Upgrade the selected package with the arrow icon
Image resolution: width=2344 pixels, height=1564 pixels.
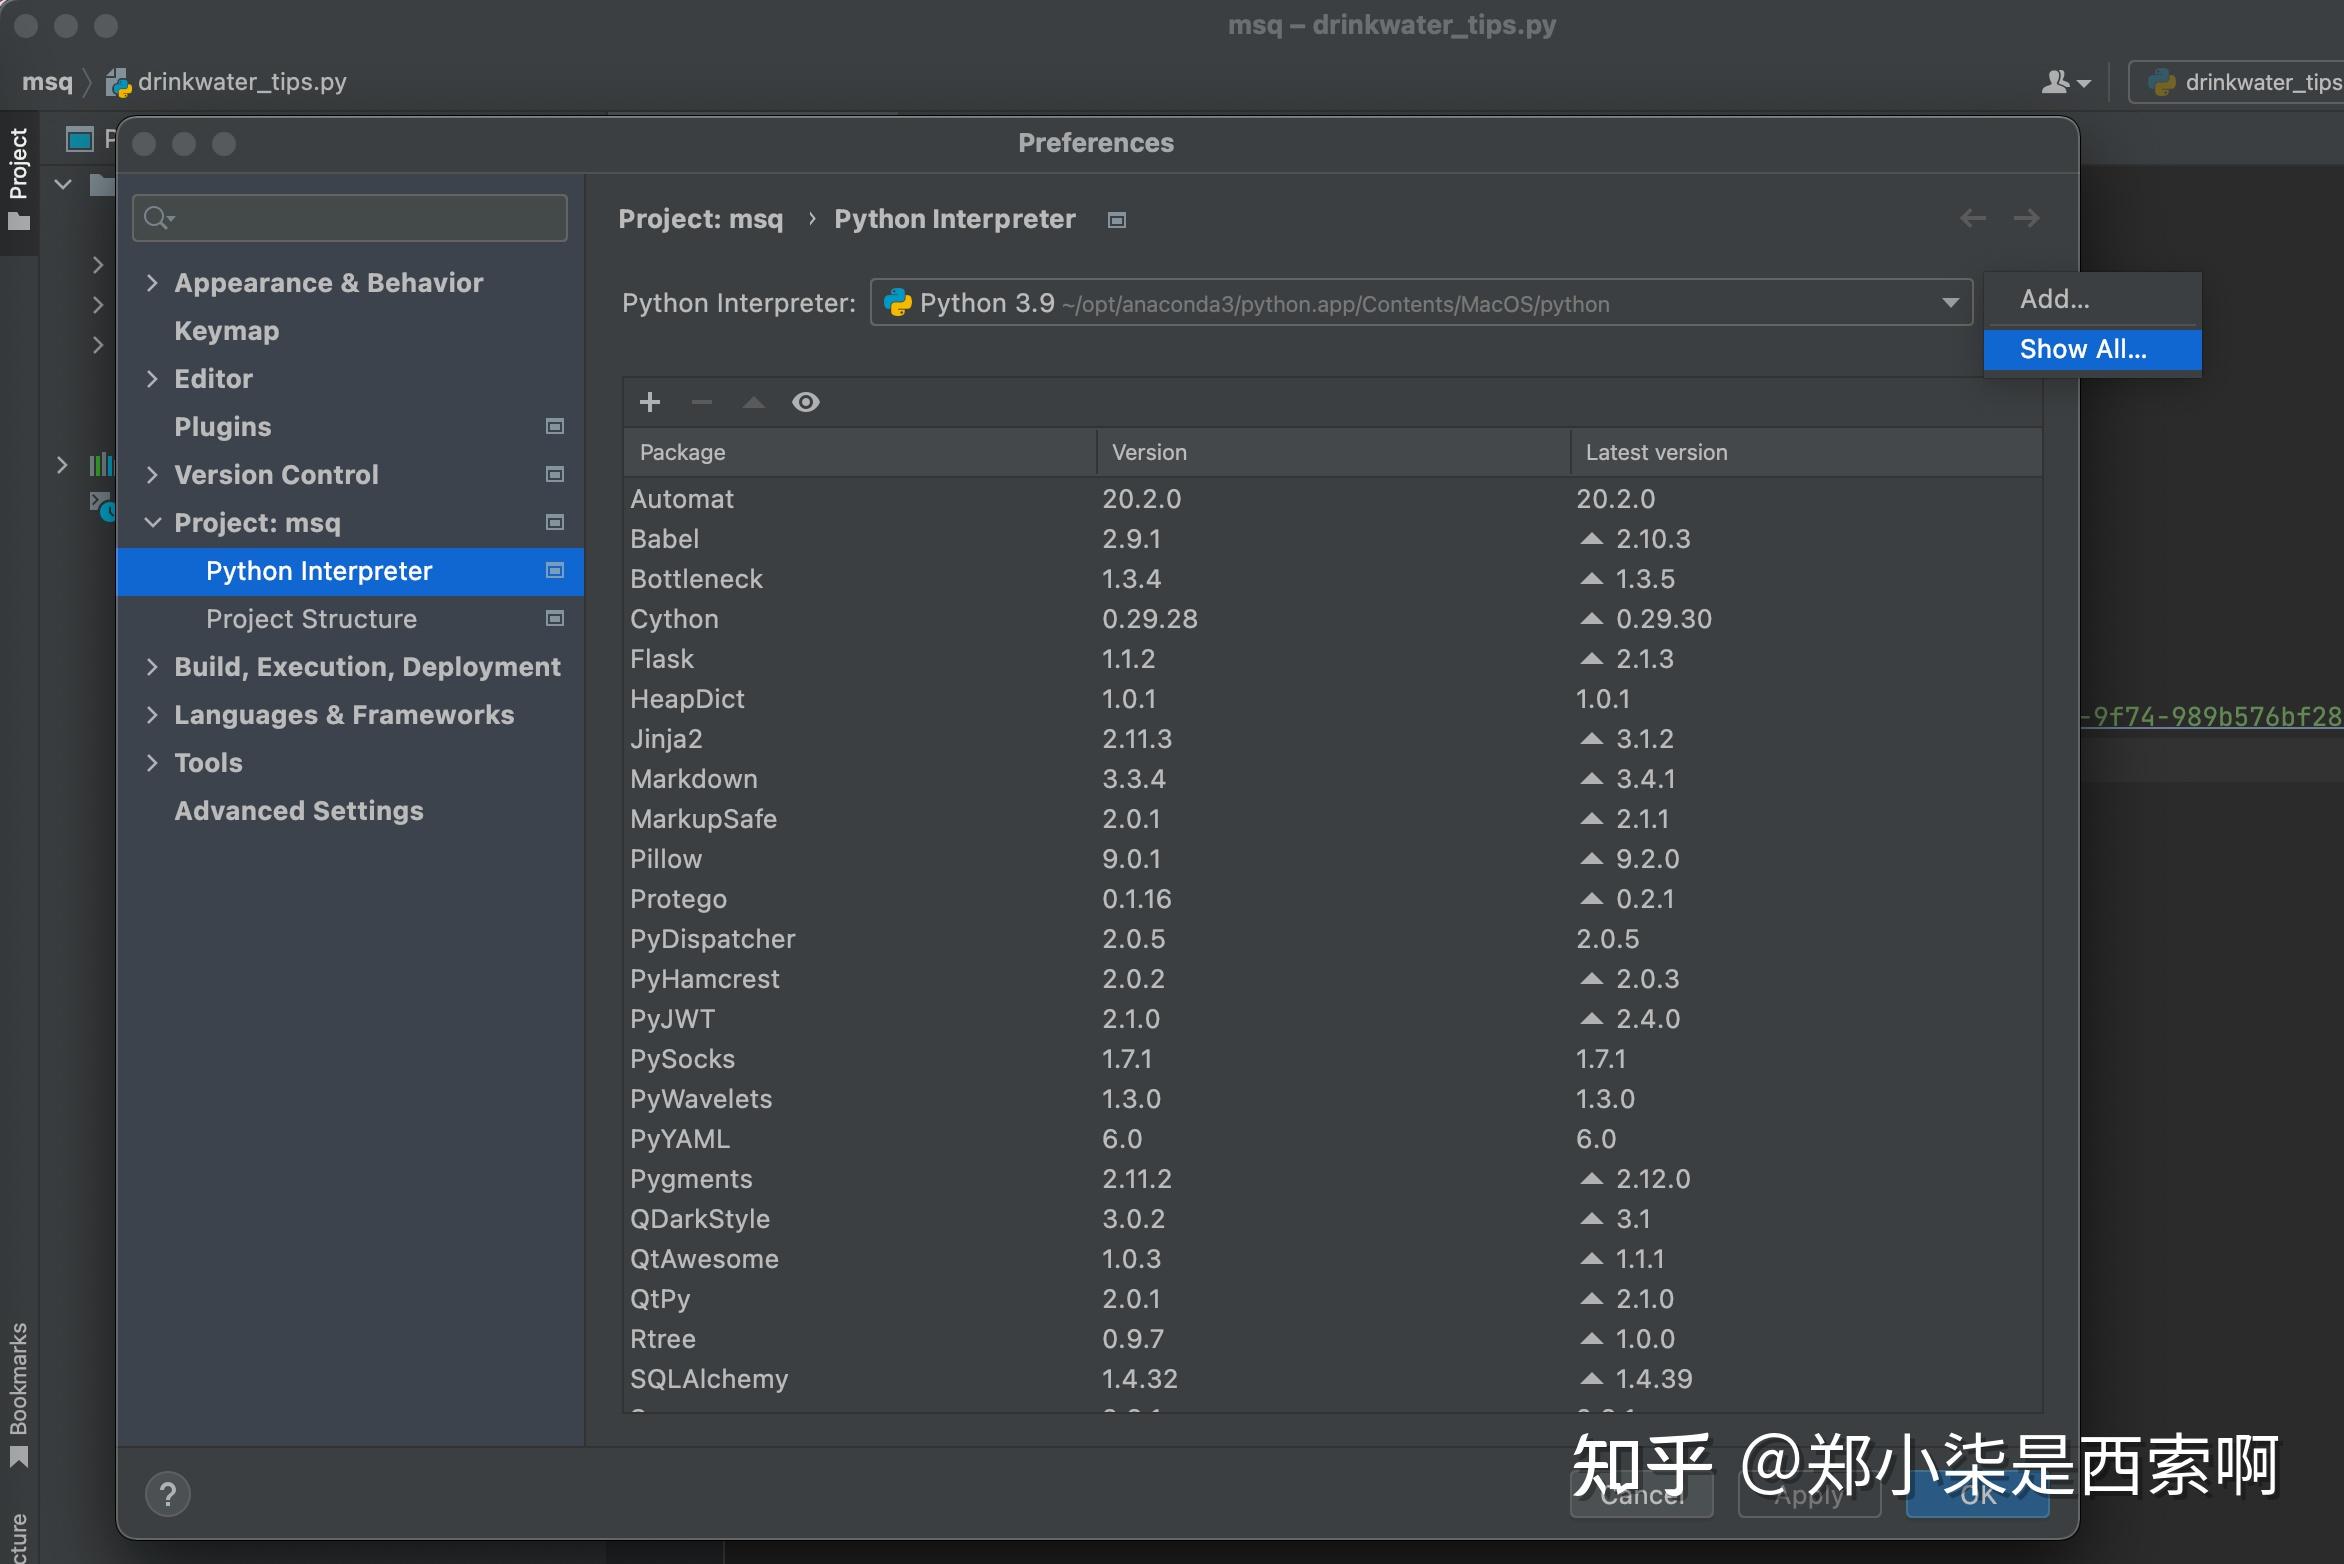753,402
